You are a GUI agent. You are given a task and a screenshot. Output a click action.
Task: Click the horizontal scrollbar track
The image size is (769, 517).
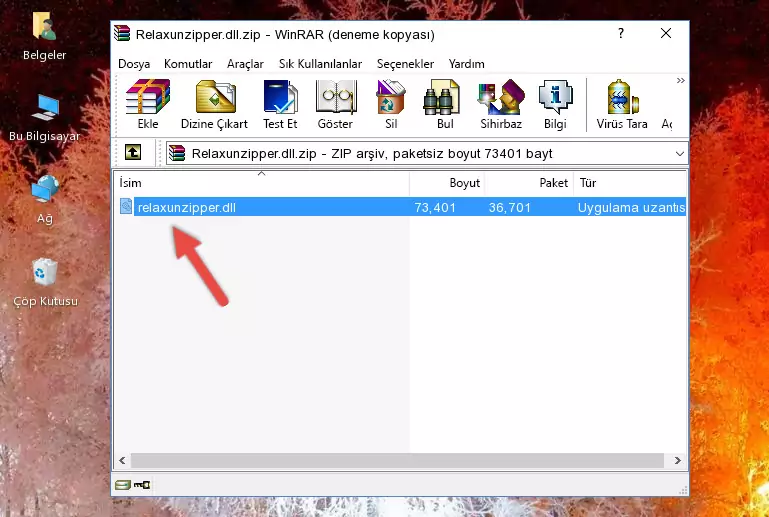(x=397, y=460)
